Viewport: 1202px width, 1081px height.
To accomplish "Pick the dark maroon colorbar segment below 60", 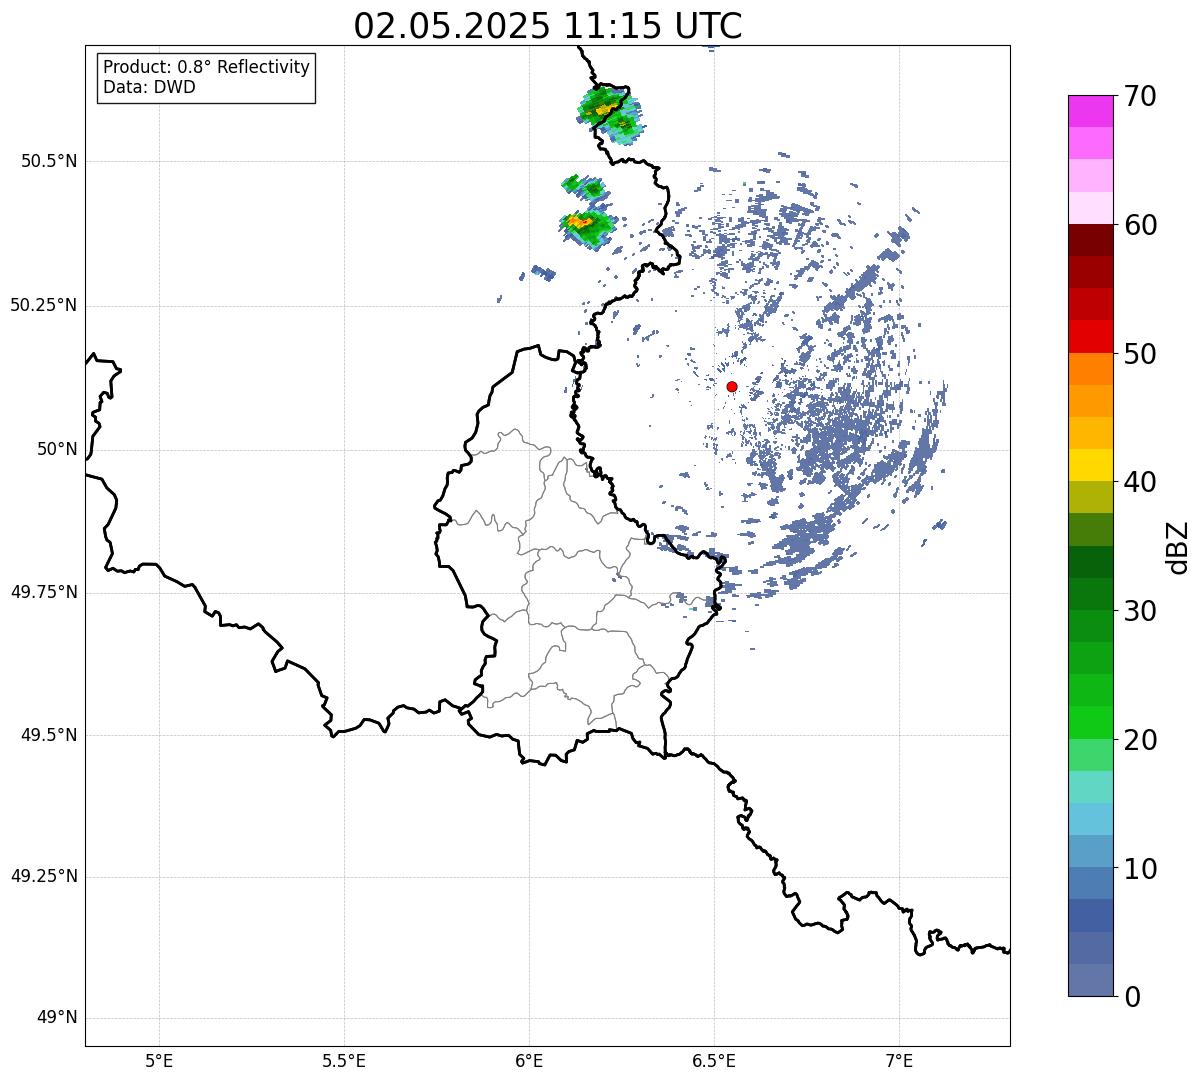I will click(x=1091, y=240).
